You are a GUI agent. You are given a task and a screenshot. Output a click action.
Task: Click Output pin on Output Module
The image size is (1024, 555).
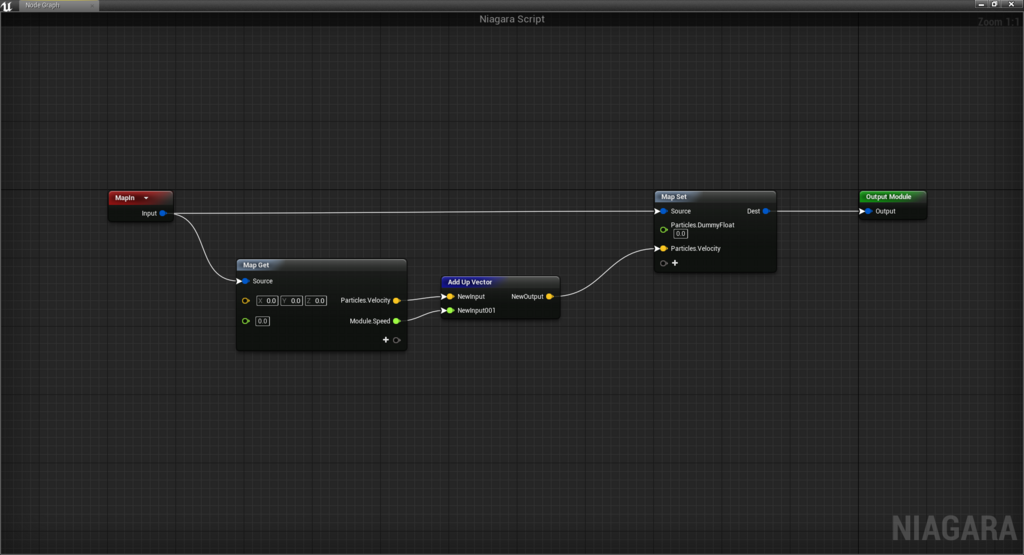[867, 212]
